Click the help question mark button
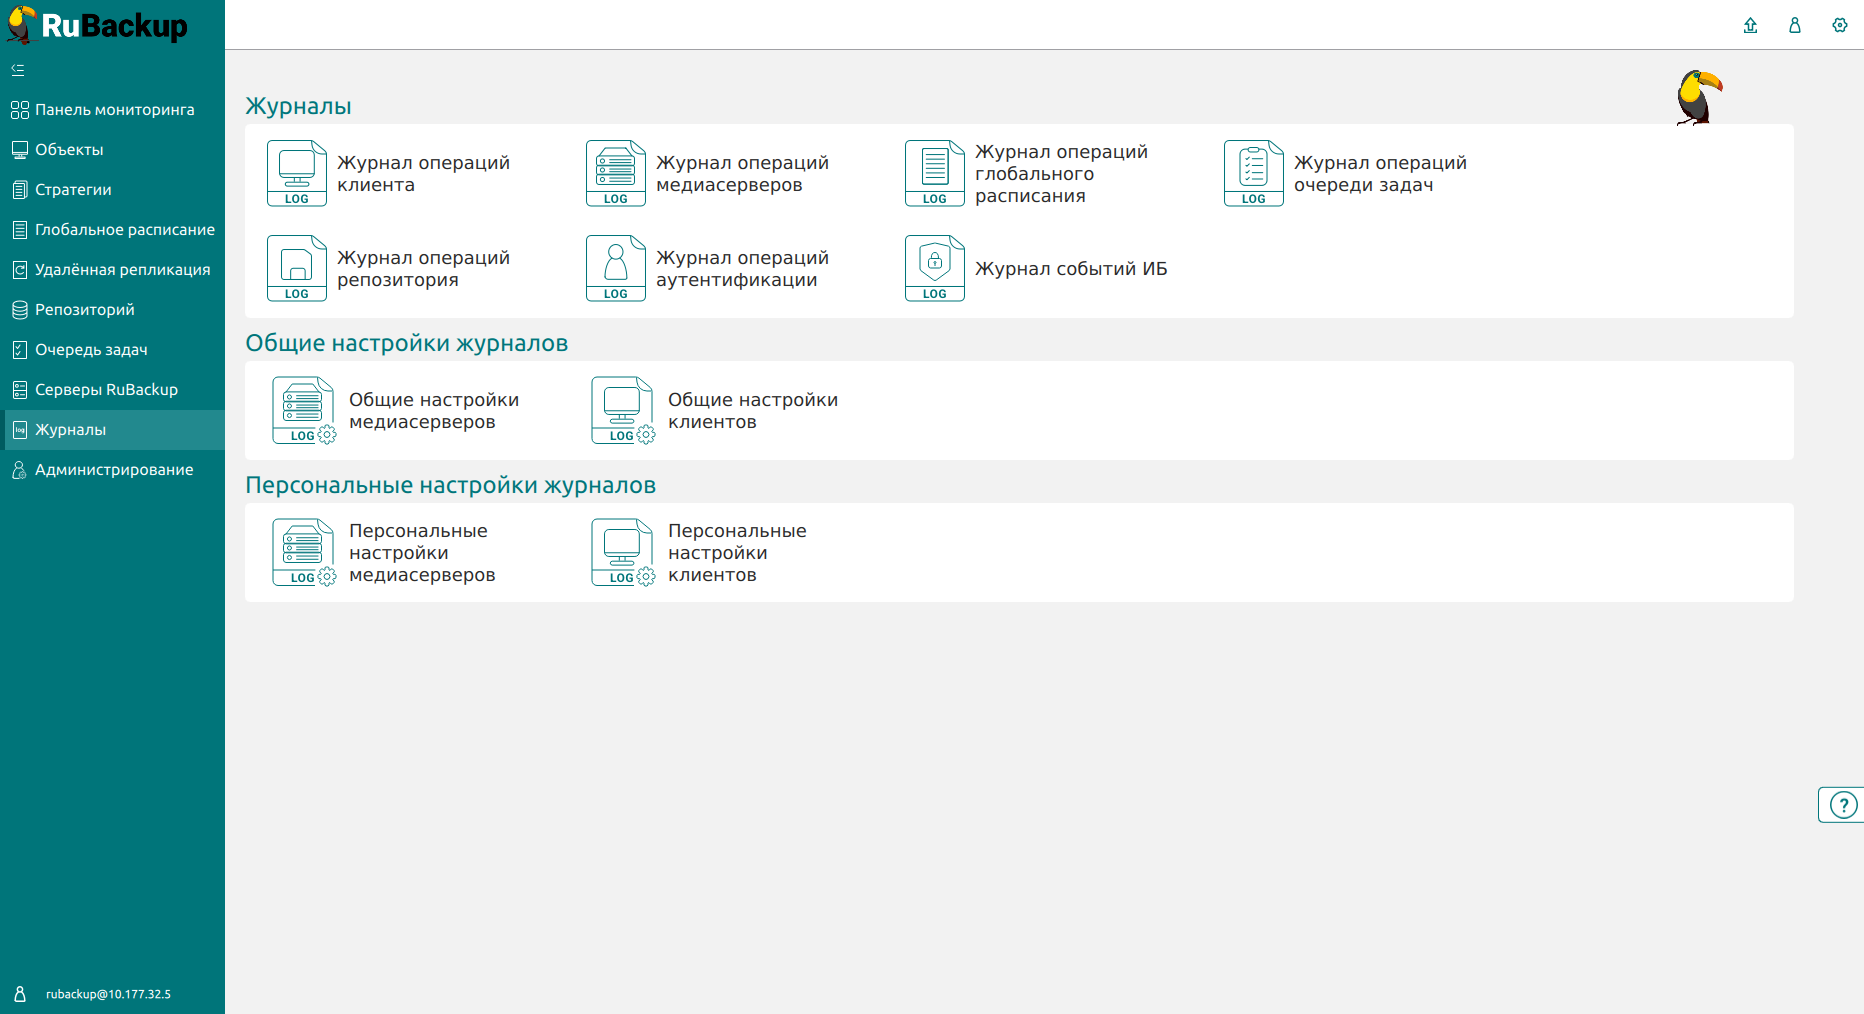This screenshot has width=1864, height=1014. 1842,805
